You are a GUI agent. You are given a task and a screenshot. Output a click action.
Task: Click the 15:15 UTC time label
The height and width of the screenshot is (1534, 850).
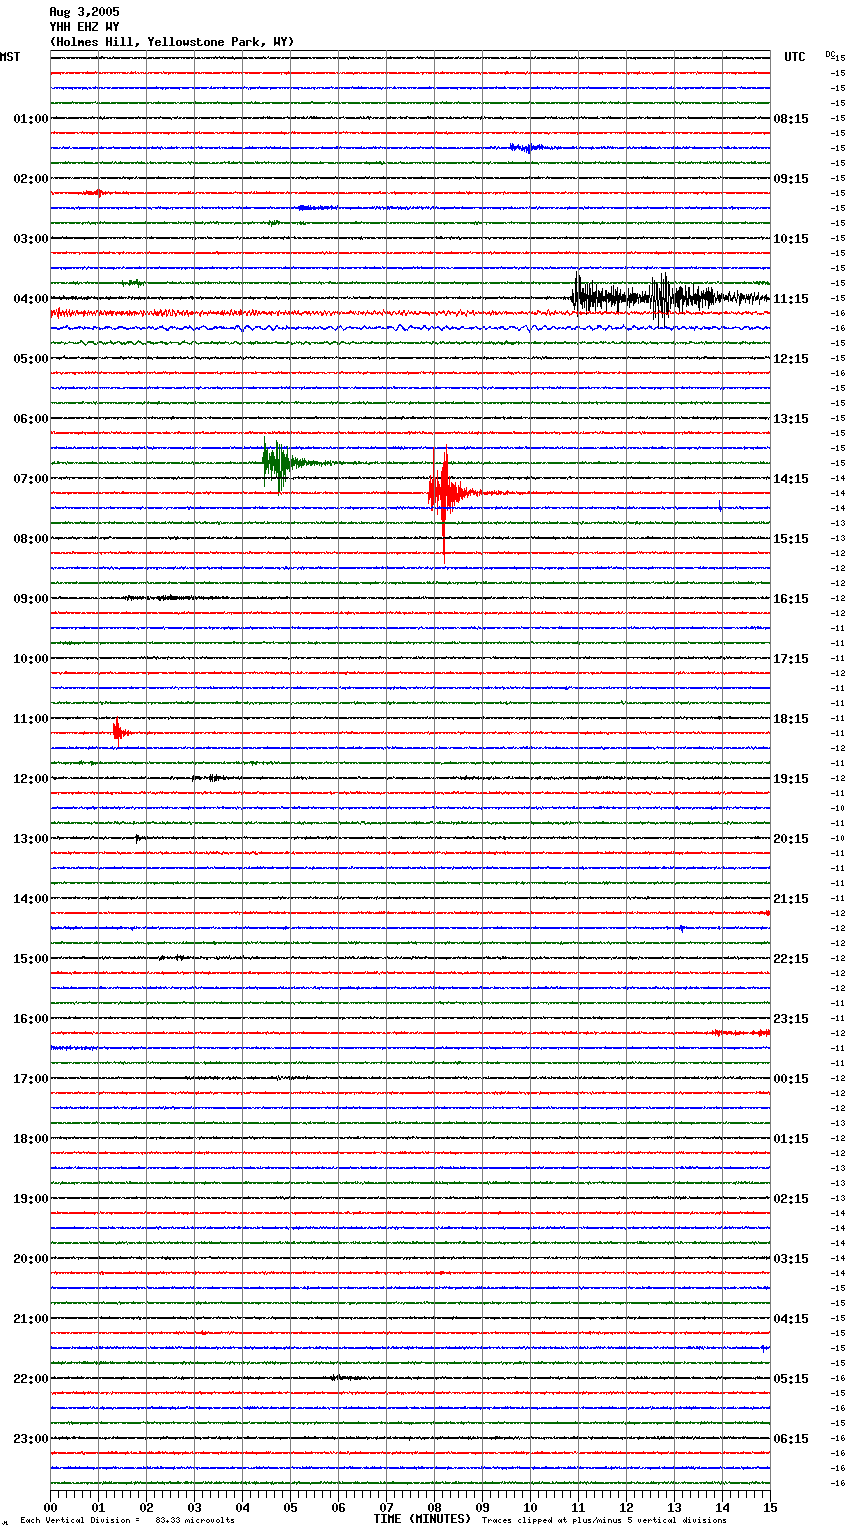tap(791, 539)
